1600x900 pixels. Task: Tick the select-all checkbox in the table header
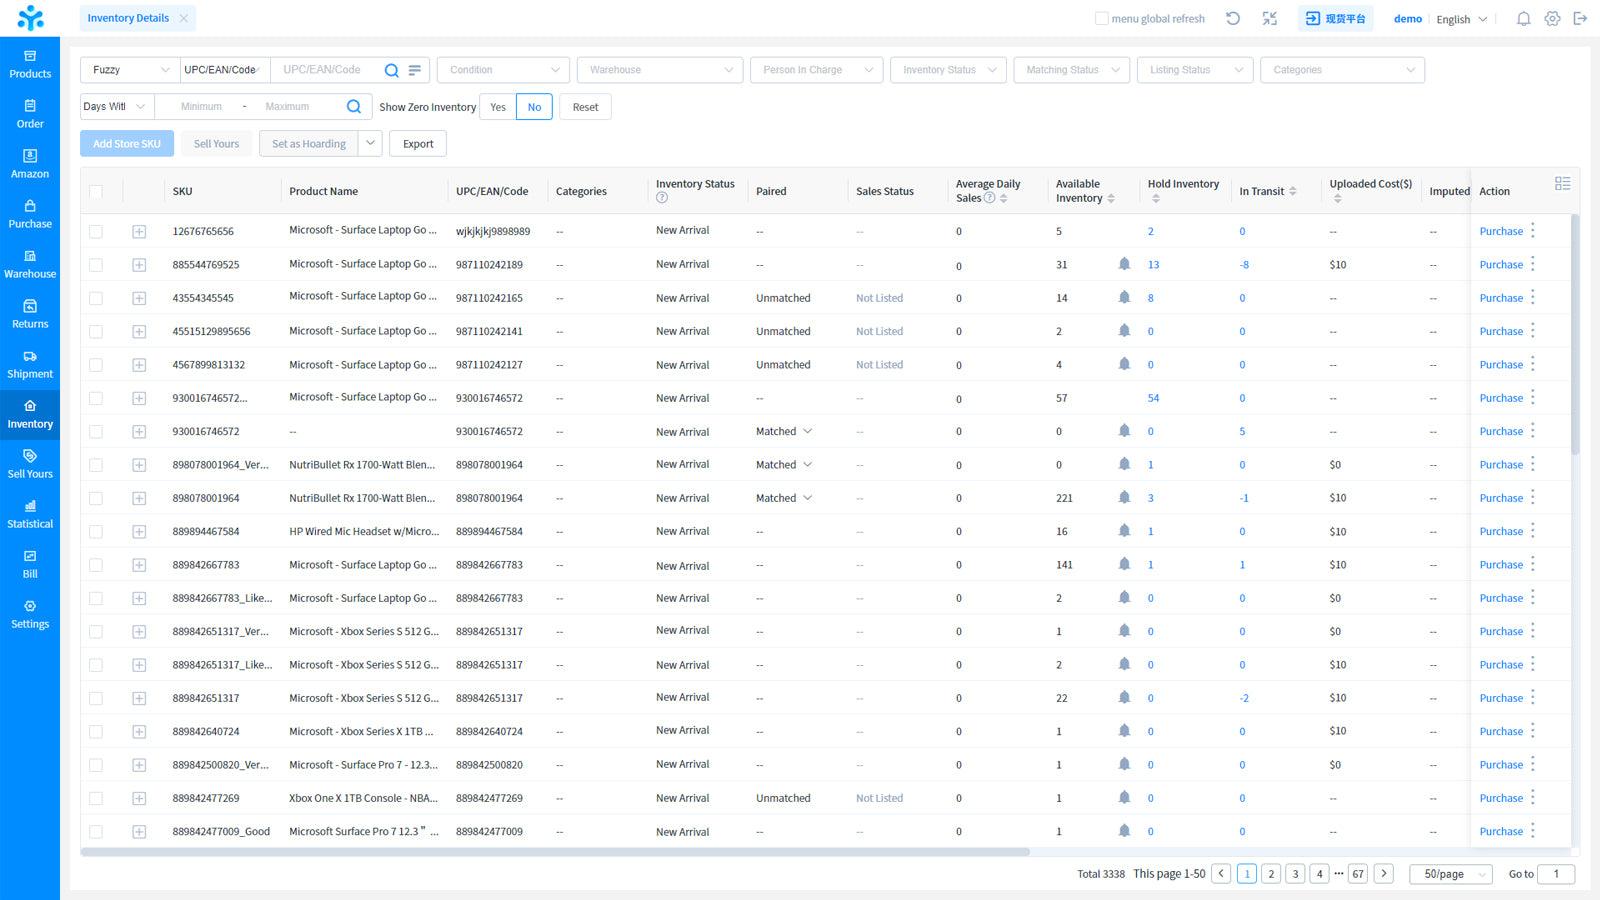click(x=96, y=191)
